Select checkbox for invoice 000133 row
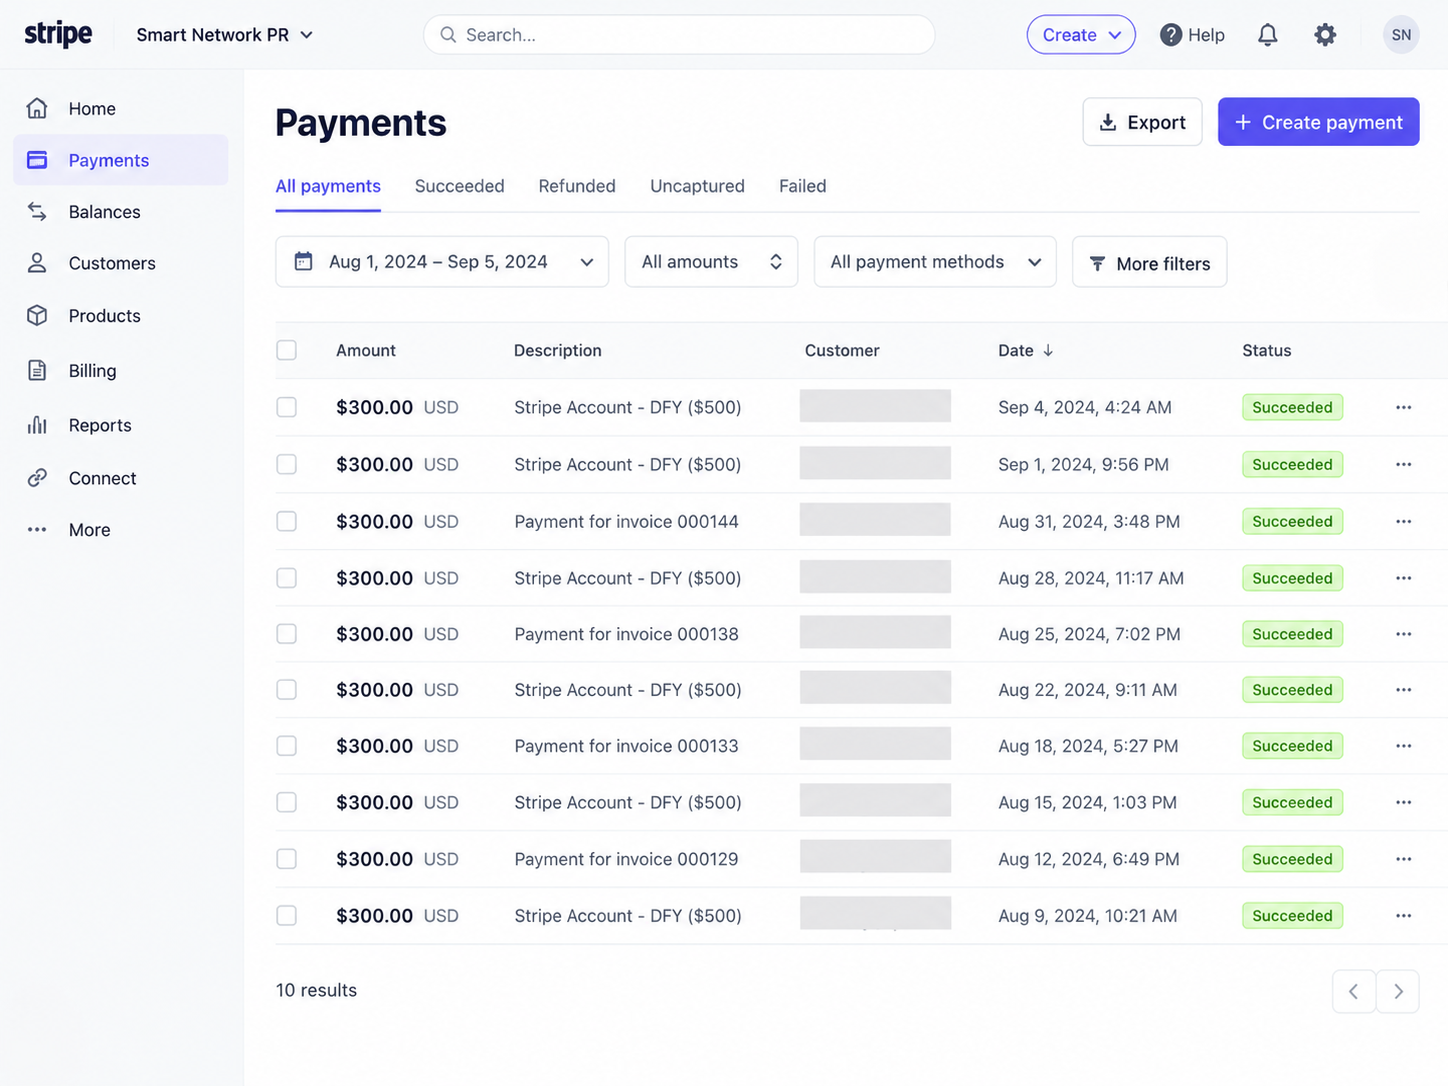Viewport: 1448px width, 1086px height. [287, 746]
